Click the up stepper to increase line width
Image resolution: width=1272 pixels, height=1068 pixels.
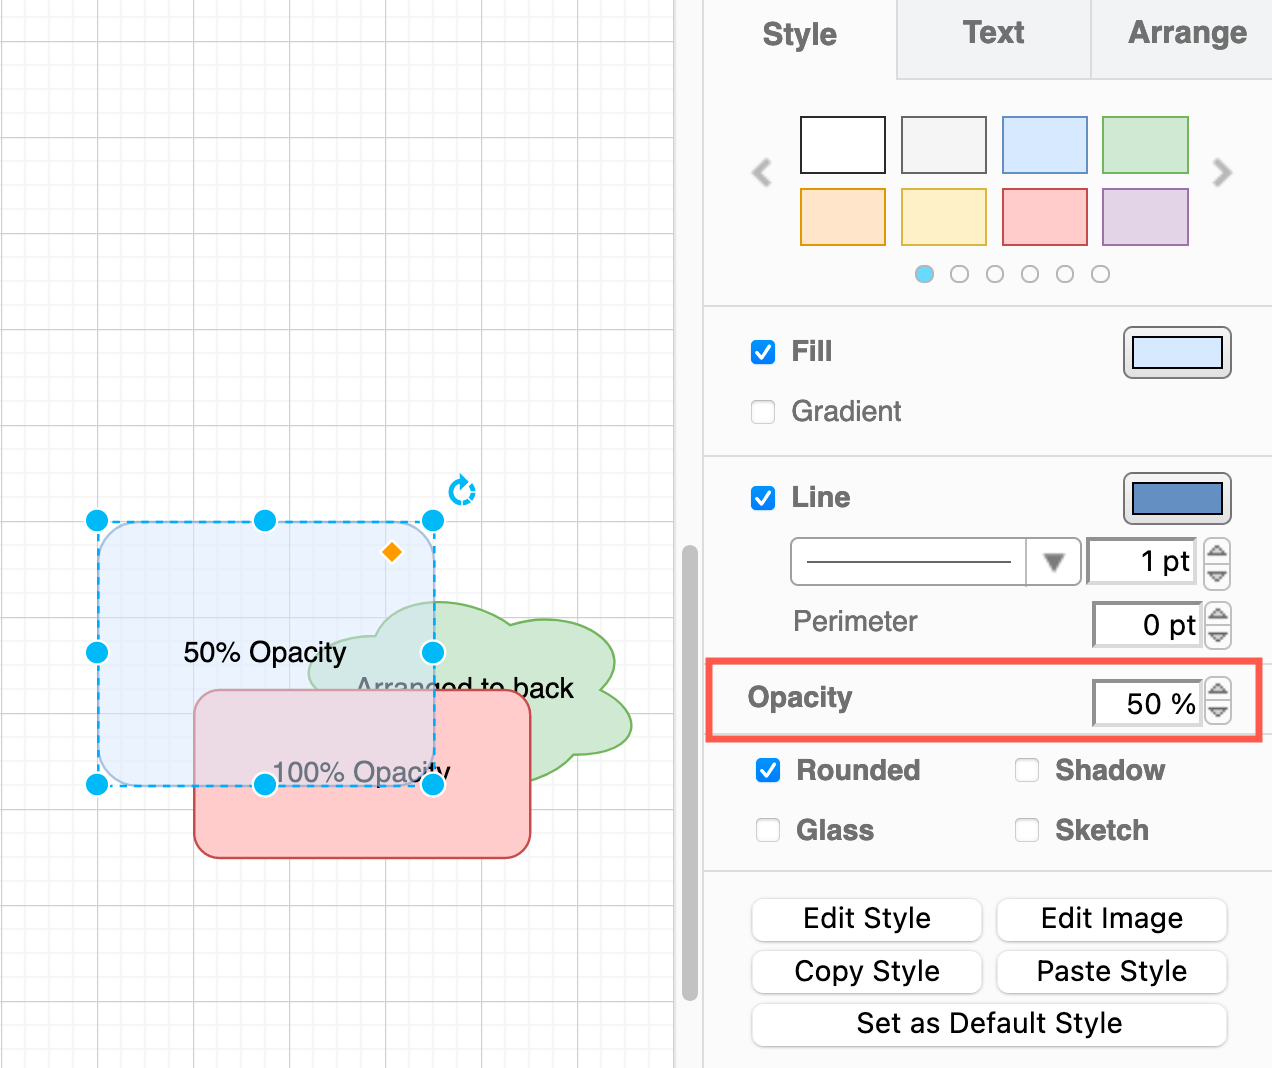point(1217,549)
